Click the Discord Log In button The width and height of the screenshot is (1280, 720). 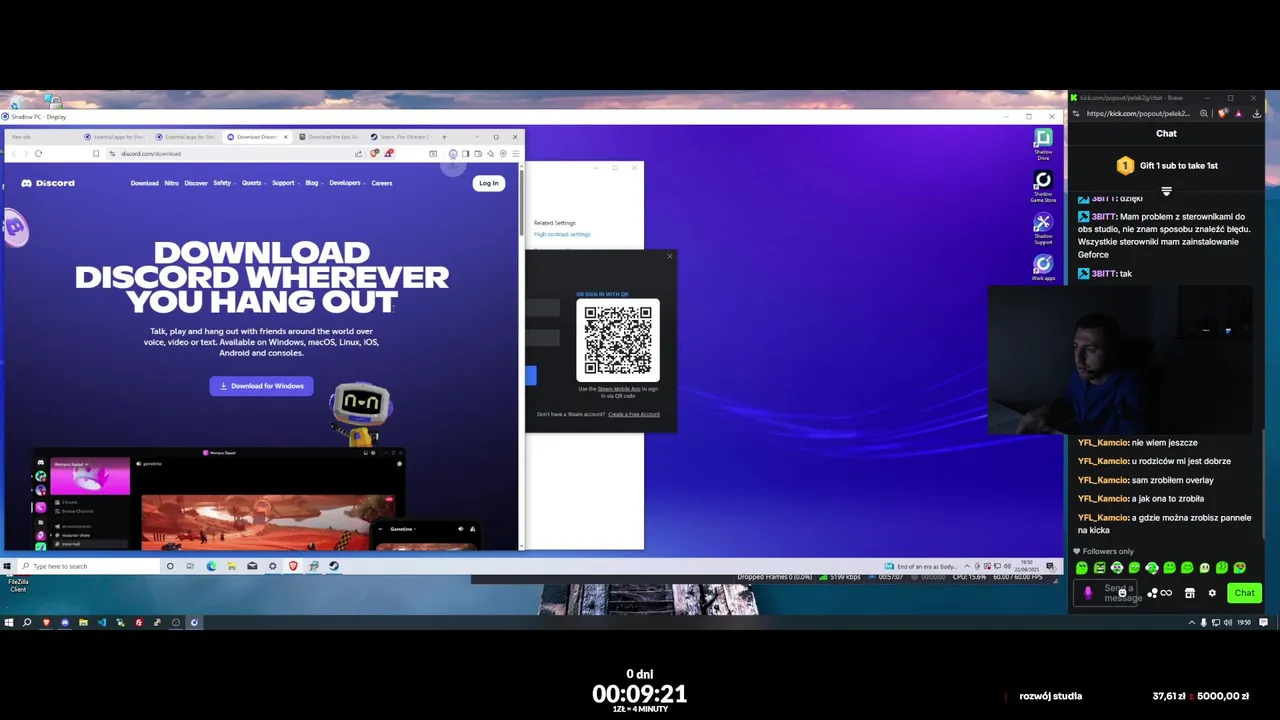[488, 183]
